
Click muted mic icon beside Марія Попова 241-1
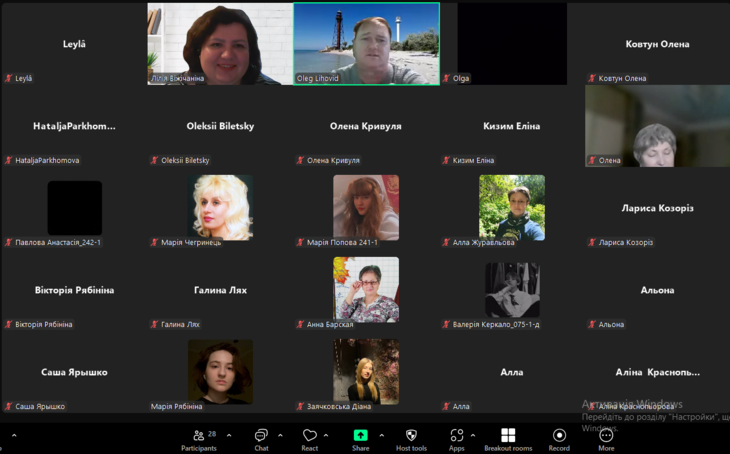(x=300, y=242)
